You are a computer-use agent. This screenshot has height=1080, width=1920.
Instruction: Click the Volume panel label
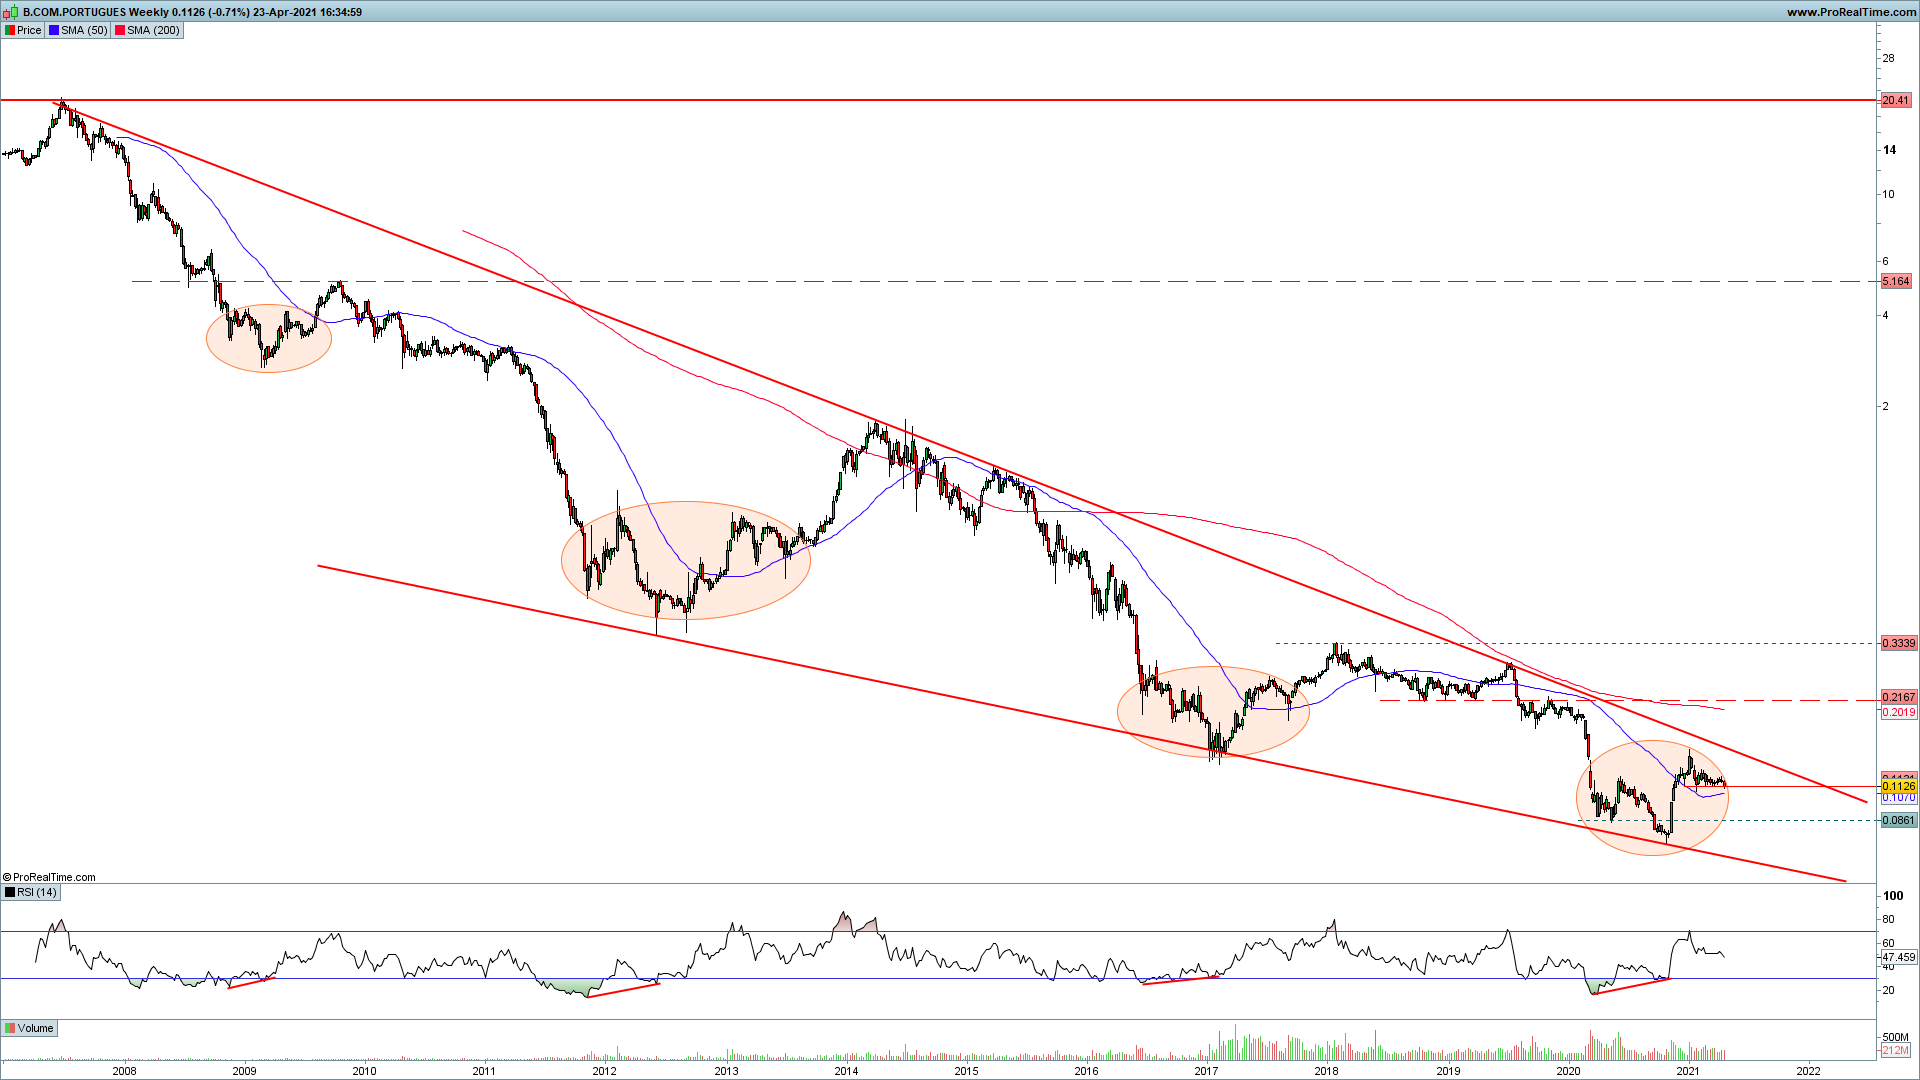pyautogui.click(x=35, y=1028)
